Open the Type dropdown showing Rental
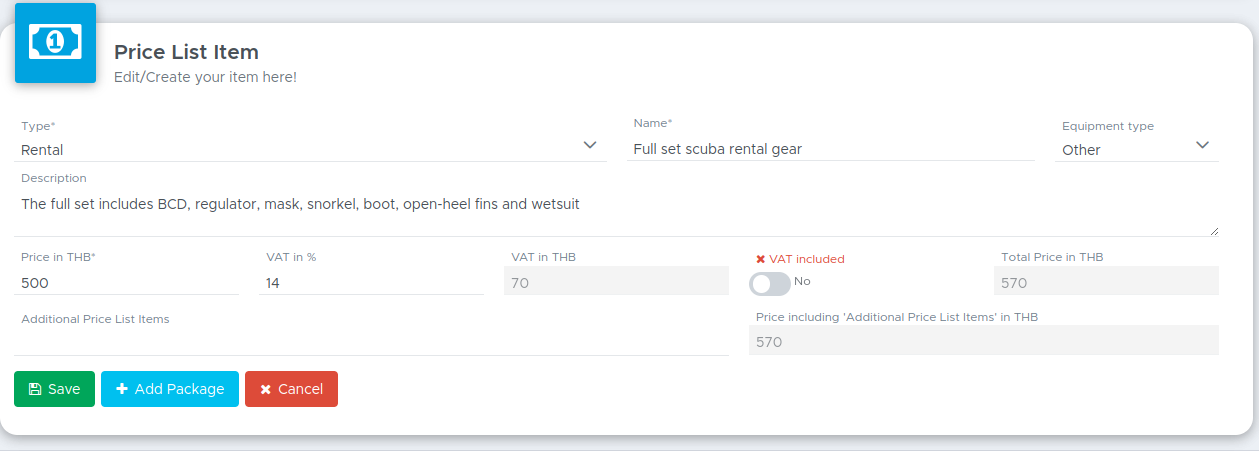The image size is (1259, 452). 310,149
